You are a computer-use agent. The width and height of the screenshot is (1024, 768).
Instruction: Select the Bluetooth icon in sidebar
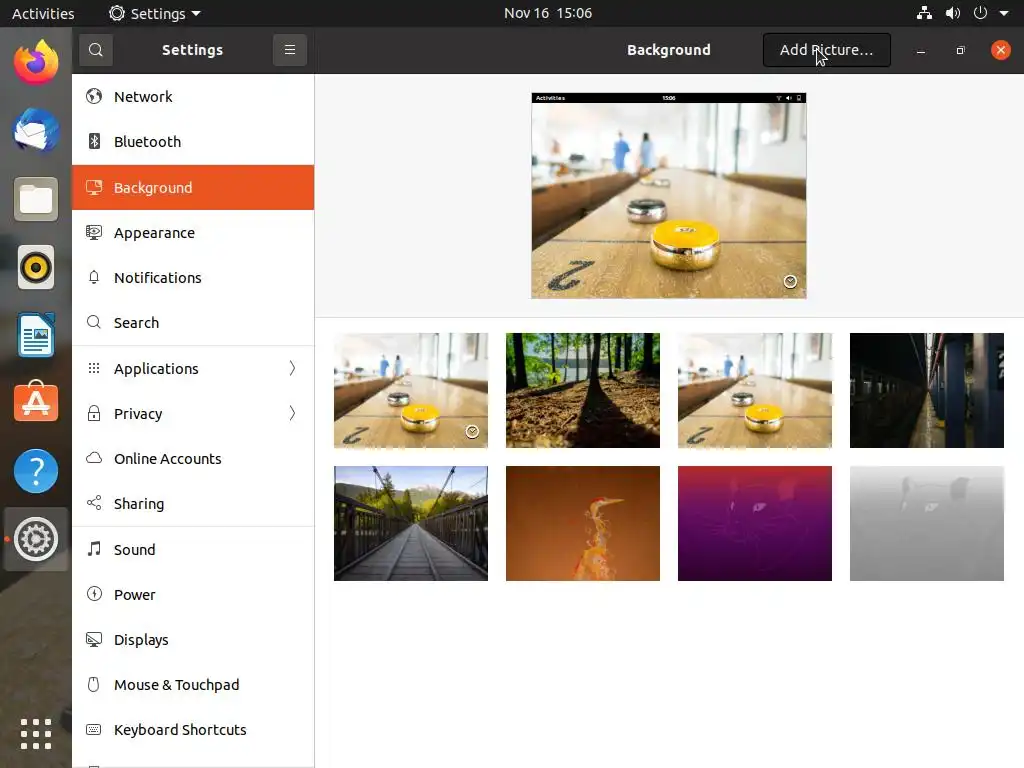point(94,141)
